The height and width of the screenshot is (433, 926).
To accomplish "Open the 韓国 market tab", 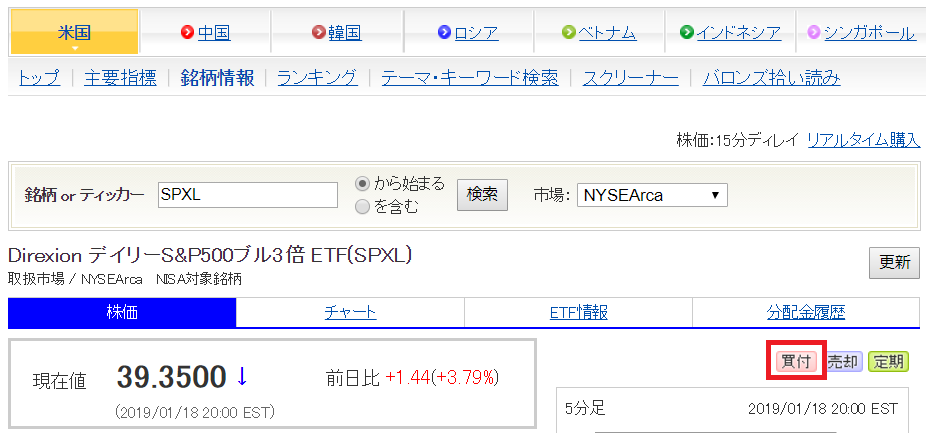I will [345, 32].
